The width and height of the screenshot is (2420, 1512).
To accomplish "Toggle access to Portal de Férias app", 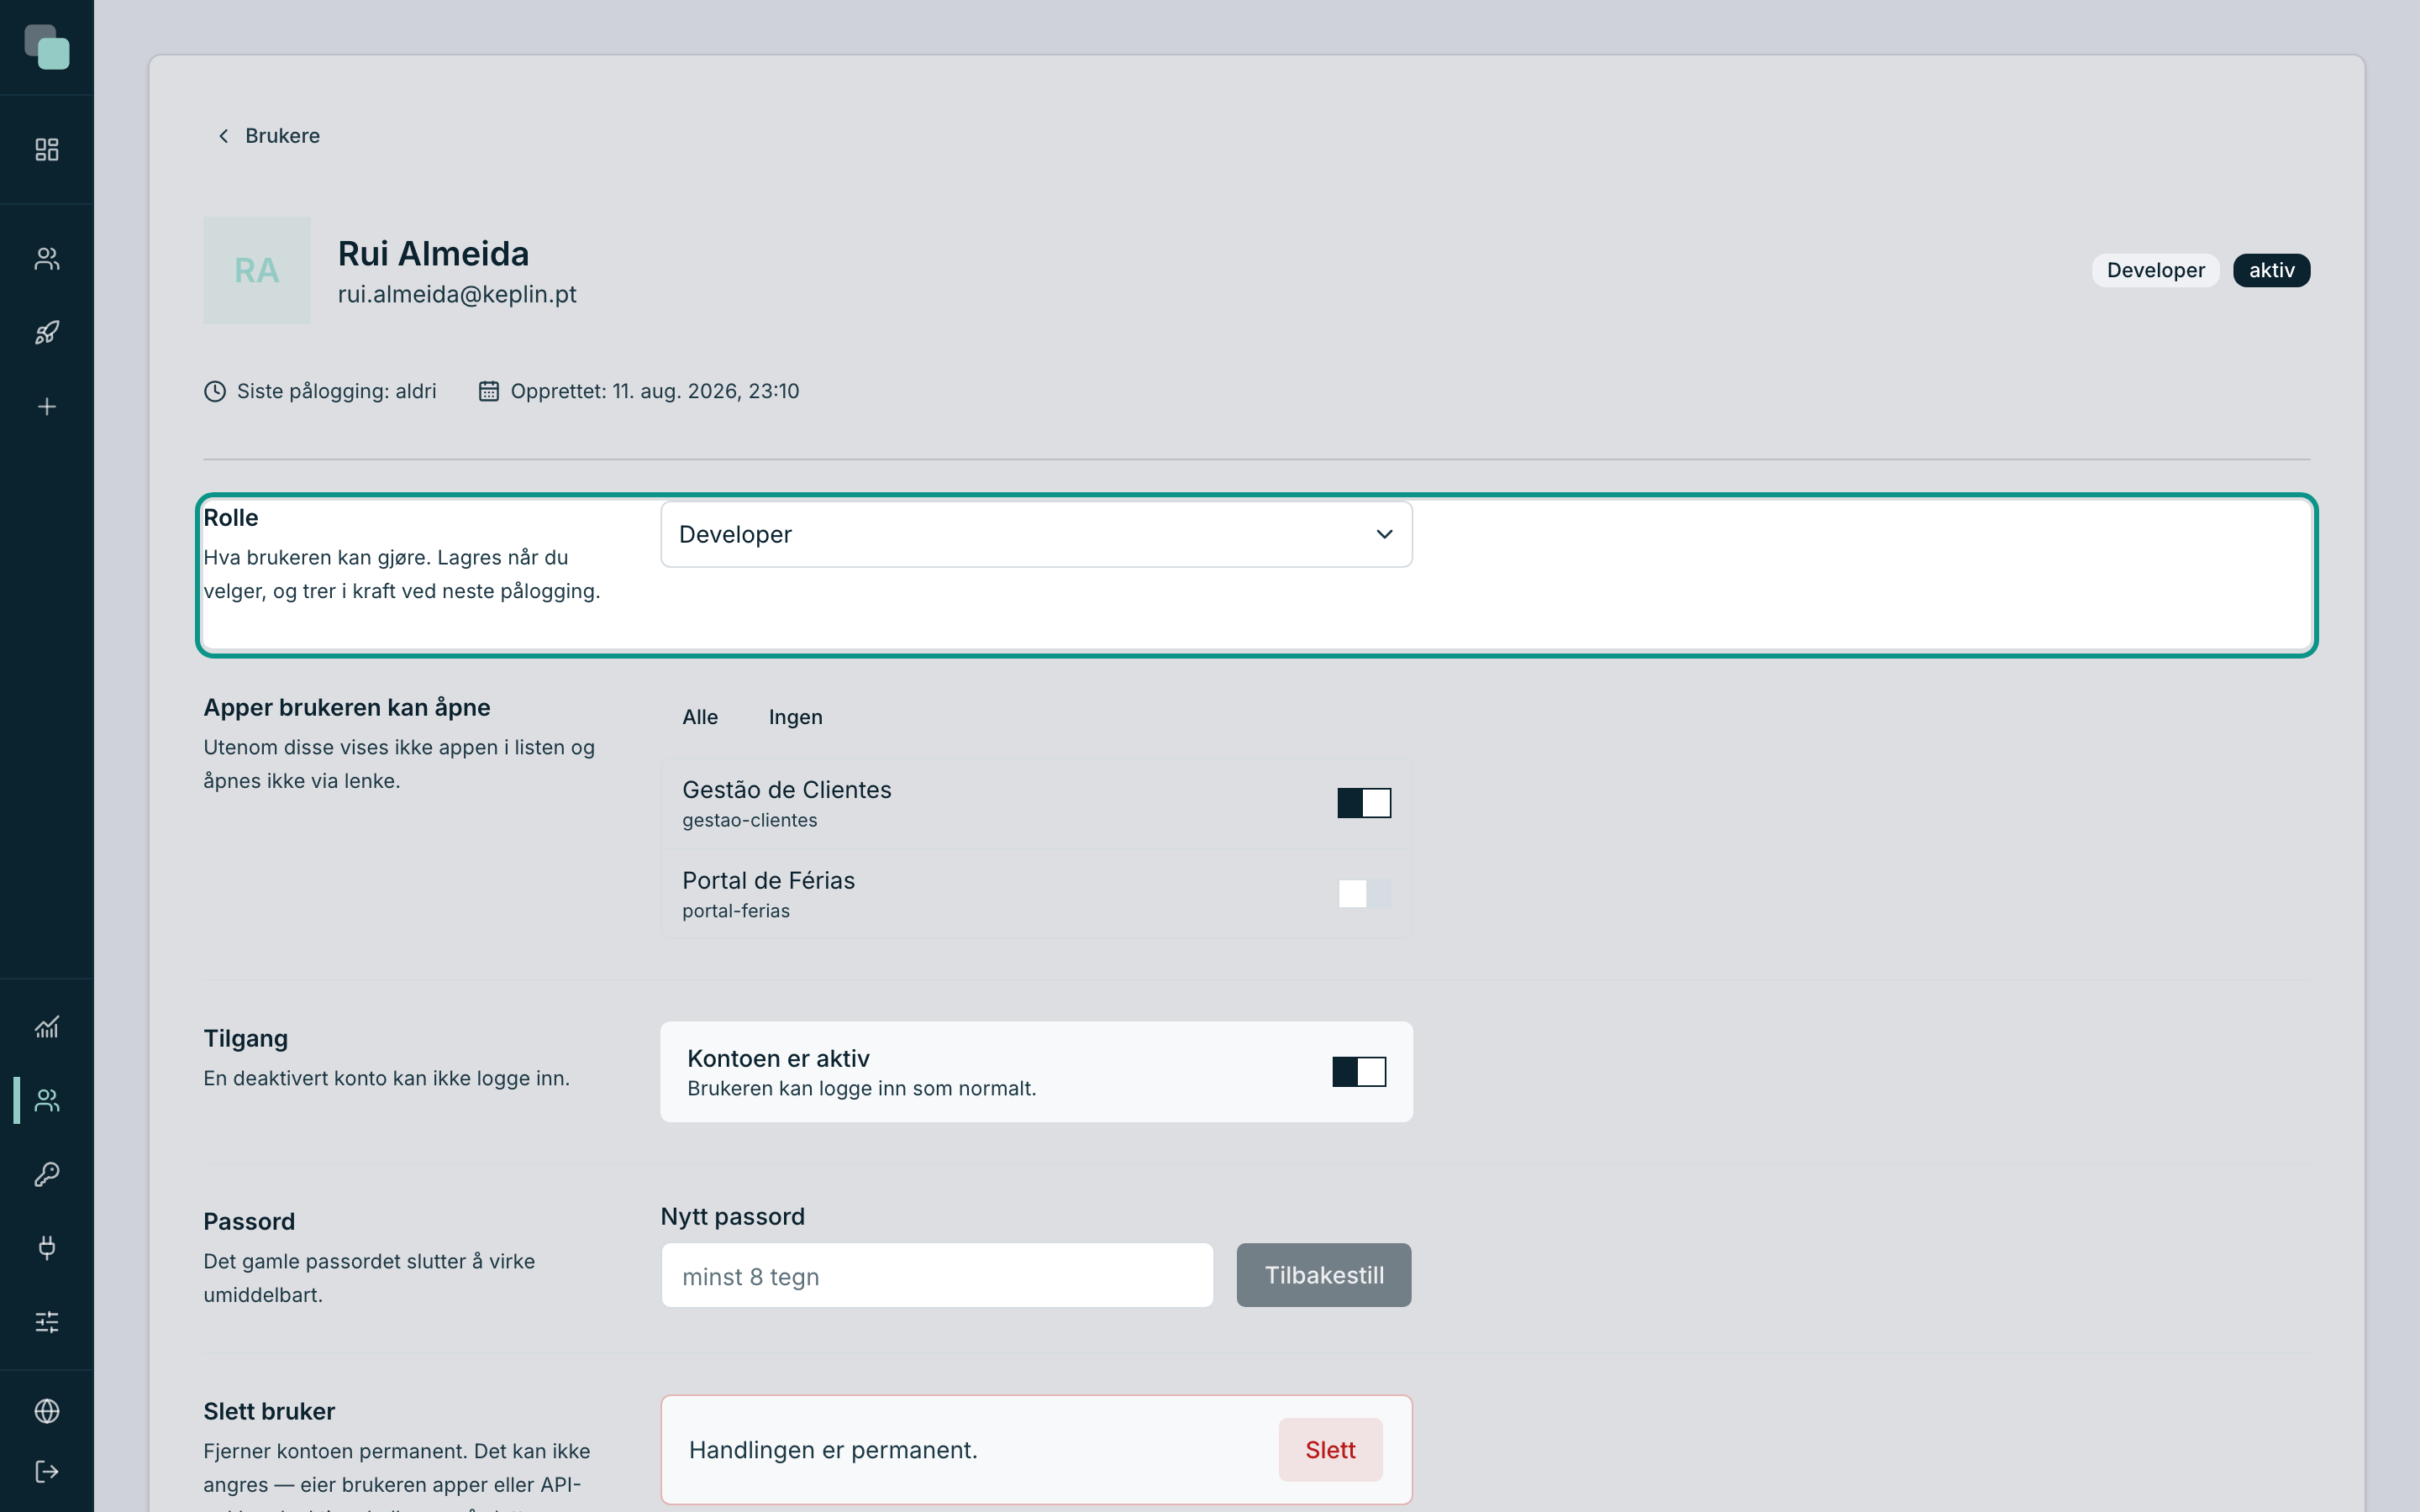I will pyautogui.click(x=1364, y=894).
